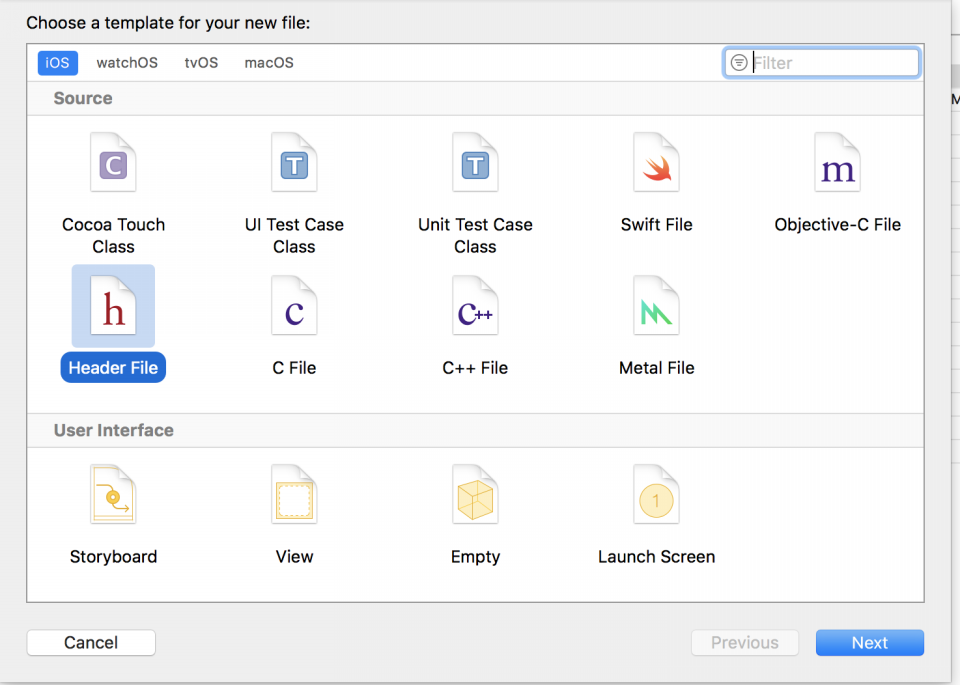
Task: Switch to the iOS tab
Action: click(58, 63)
